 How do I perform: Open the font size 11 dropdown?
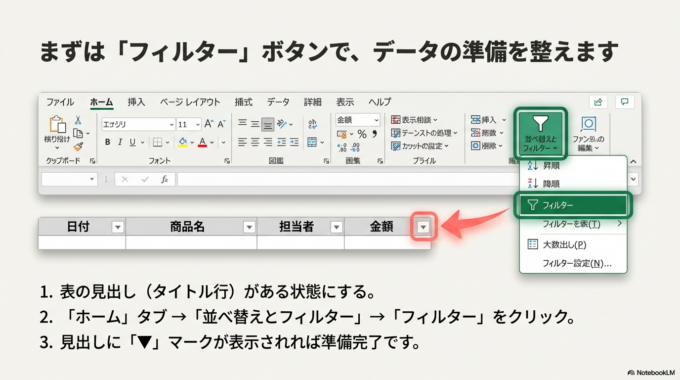tap(197, 124)
